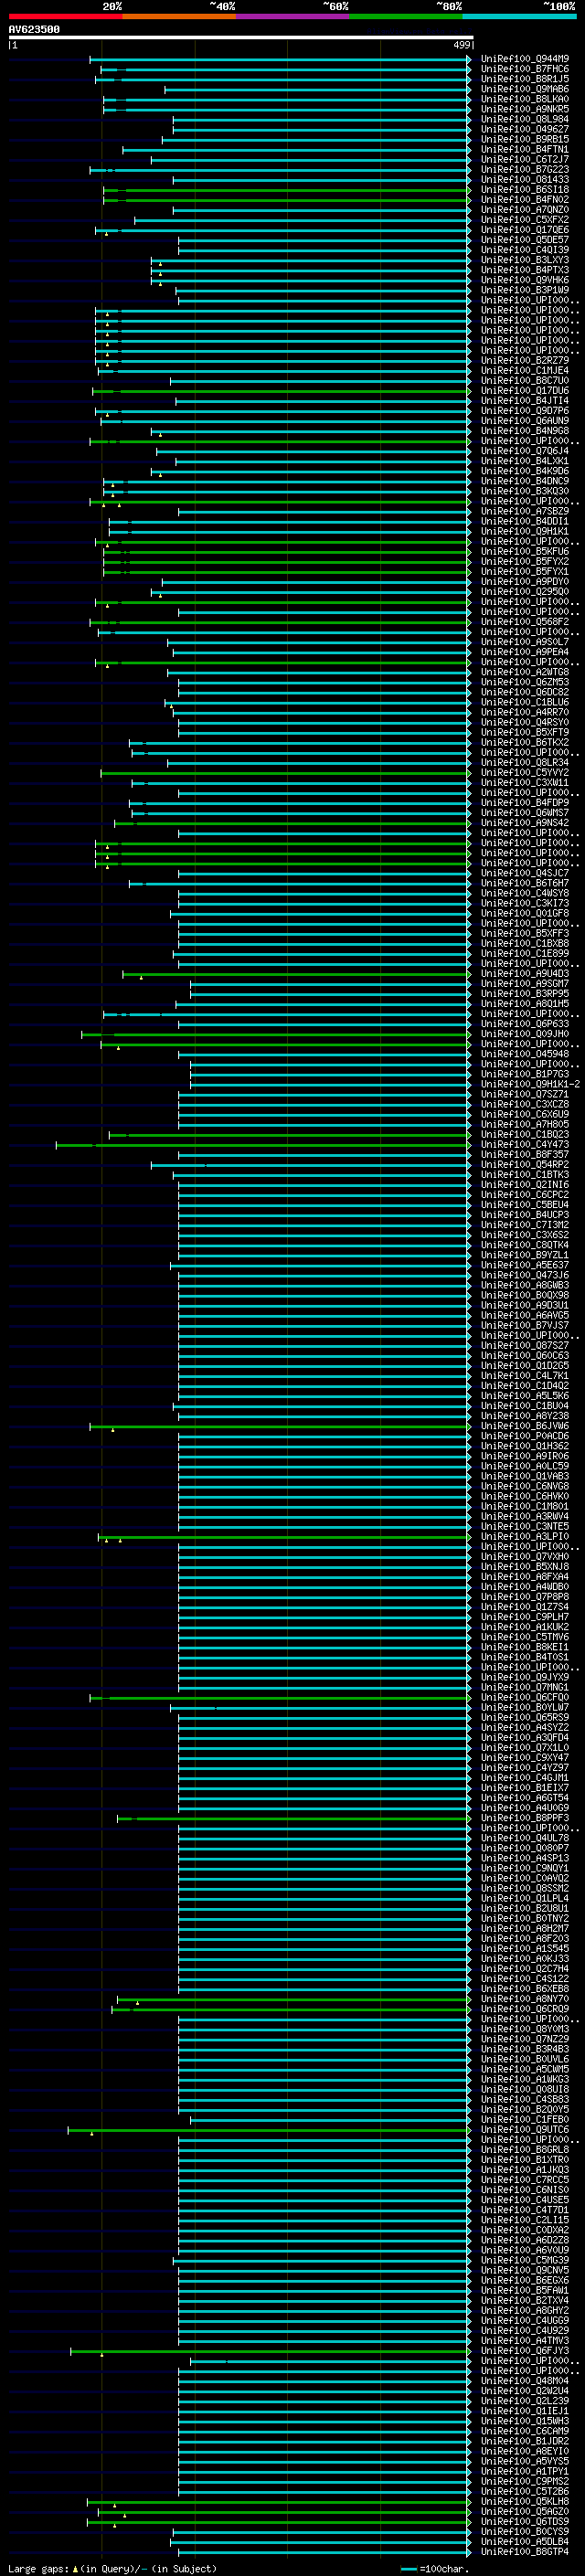Image resolution: width=585 pixels, height=2576 pixels.
Task: Open hit UniRef100_B8R1J5
Action: 525,79
